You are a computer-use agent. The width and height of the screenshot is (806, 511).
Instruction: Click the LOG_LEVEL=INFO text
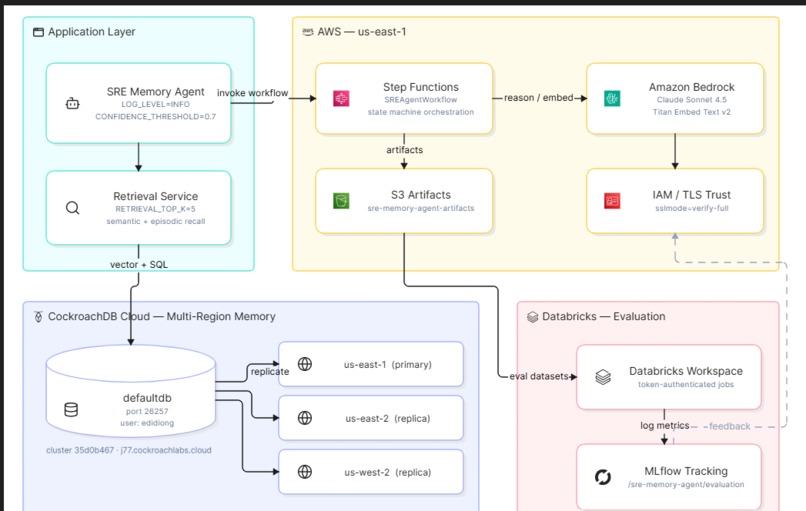pos(155,104)
